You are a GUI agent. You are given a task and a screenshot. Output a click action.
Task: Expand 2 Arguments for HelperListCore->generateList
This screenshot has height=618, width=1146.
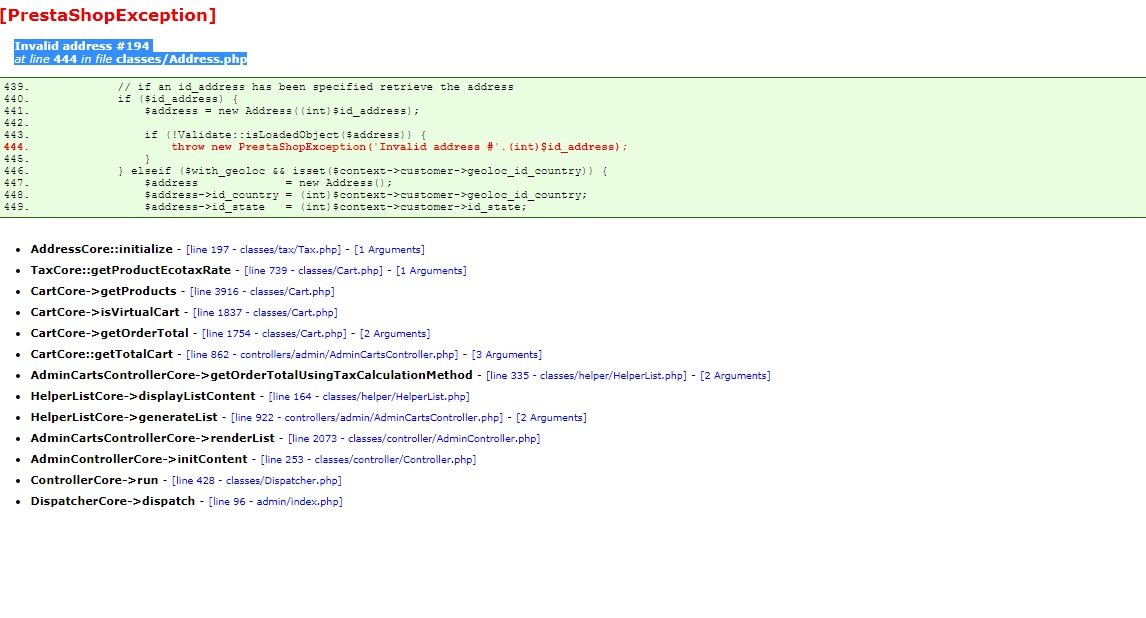pyautogui.click(x=551, y=418)
